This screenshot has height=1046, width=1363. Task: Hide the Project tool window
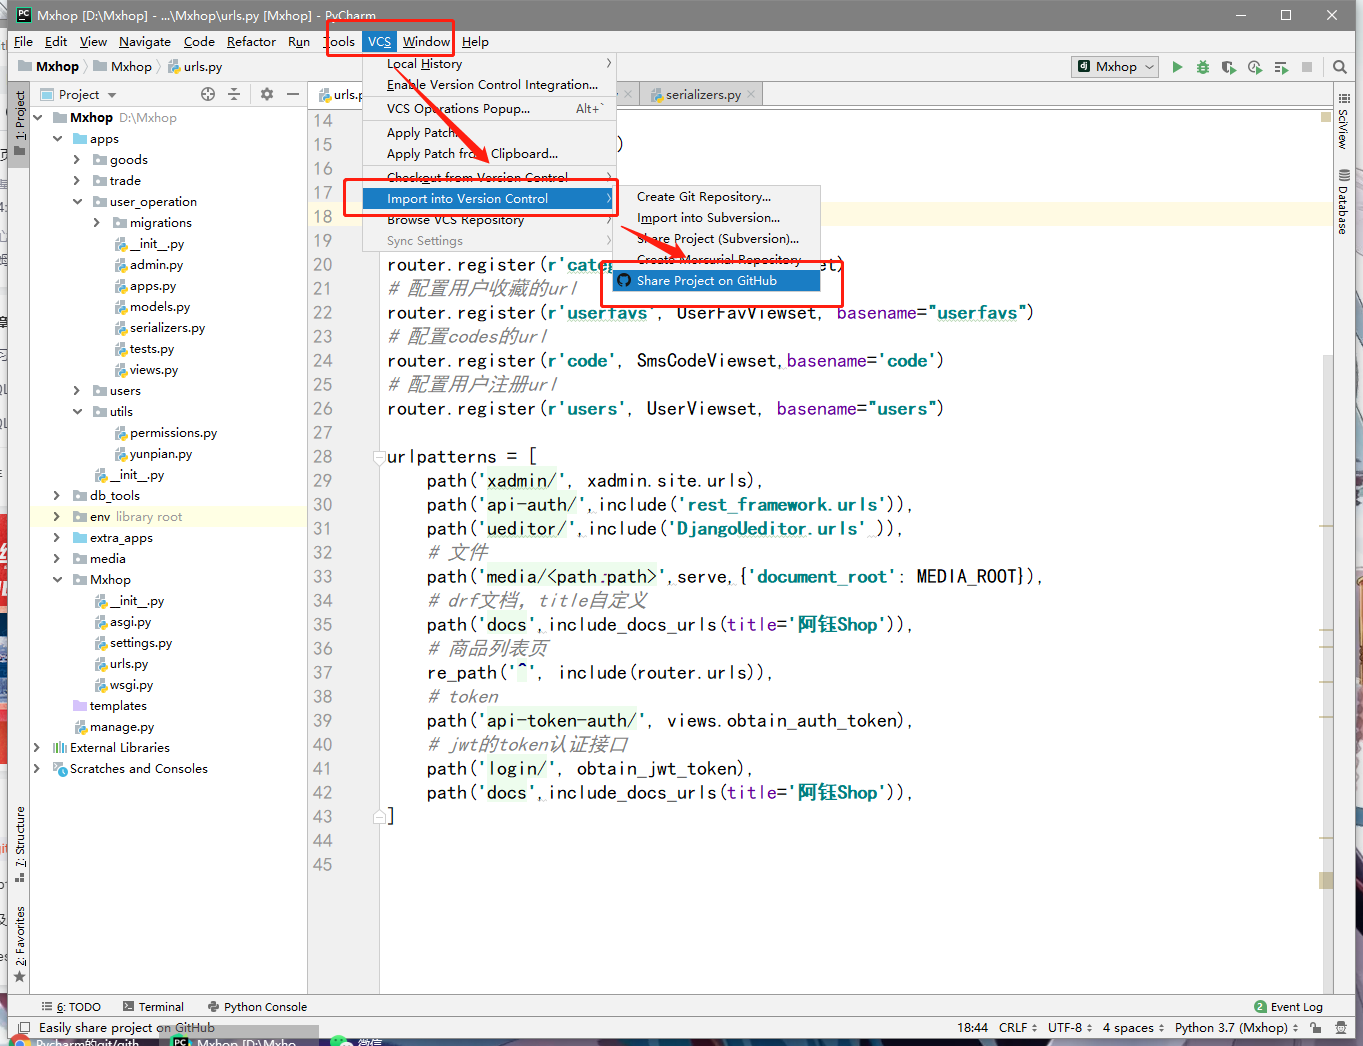point(292,94)
